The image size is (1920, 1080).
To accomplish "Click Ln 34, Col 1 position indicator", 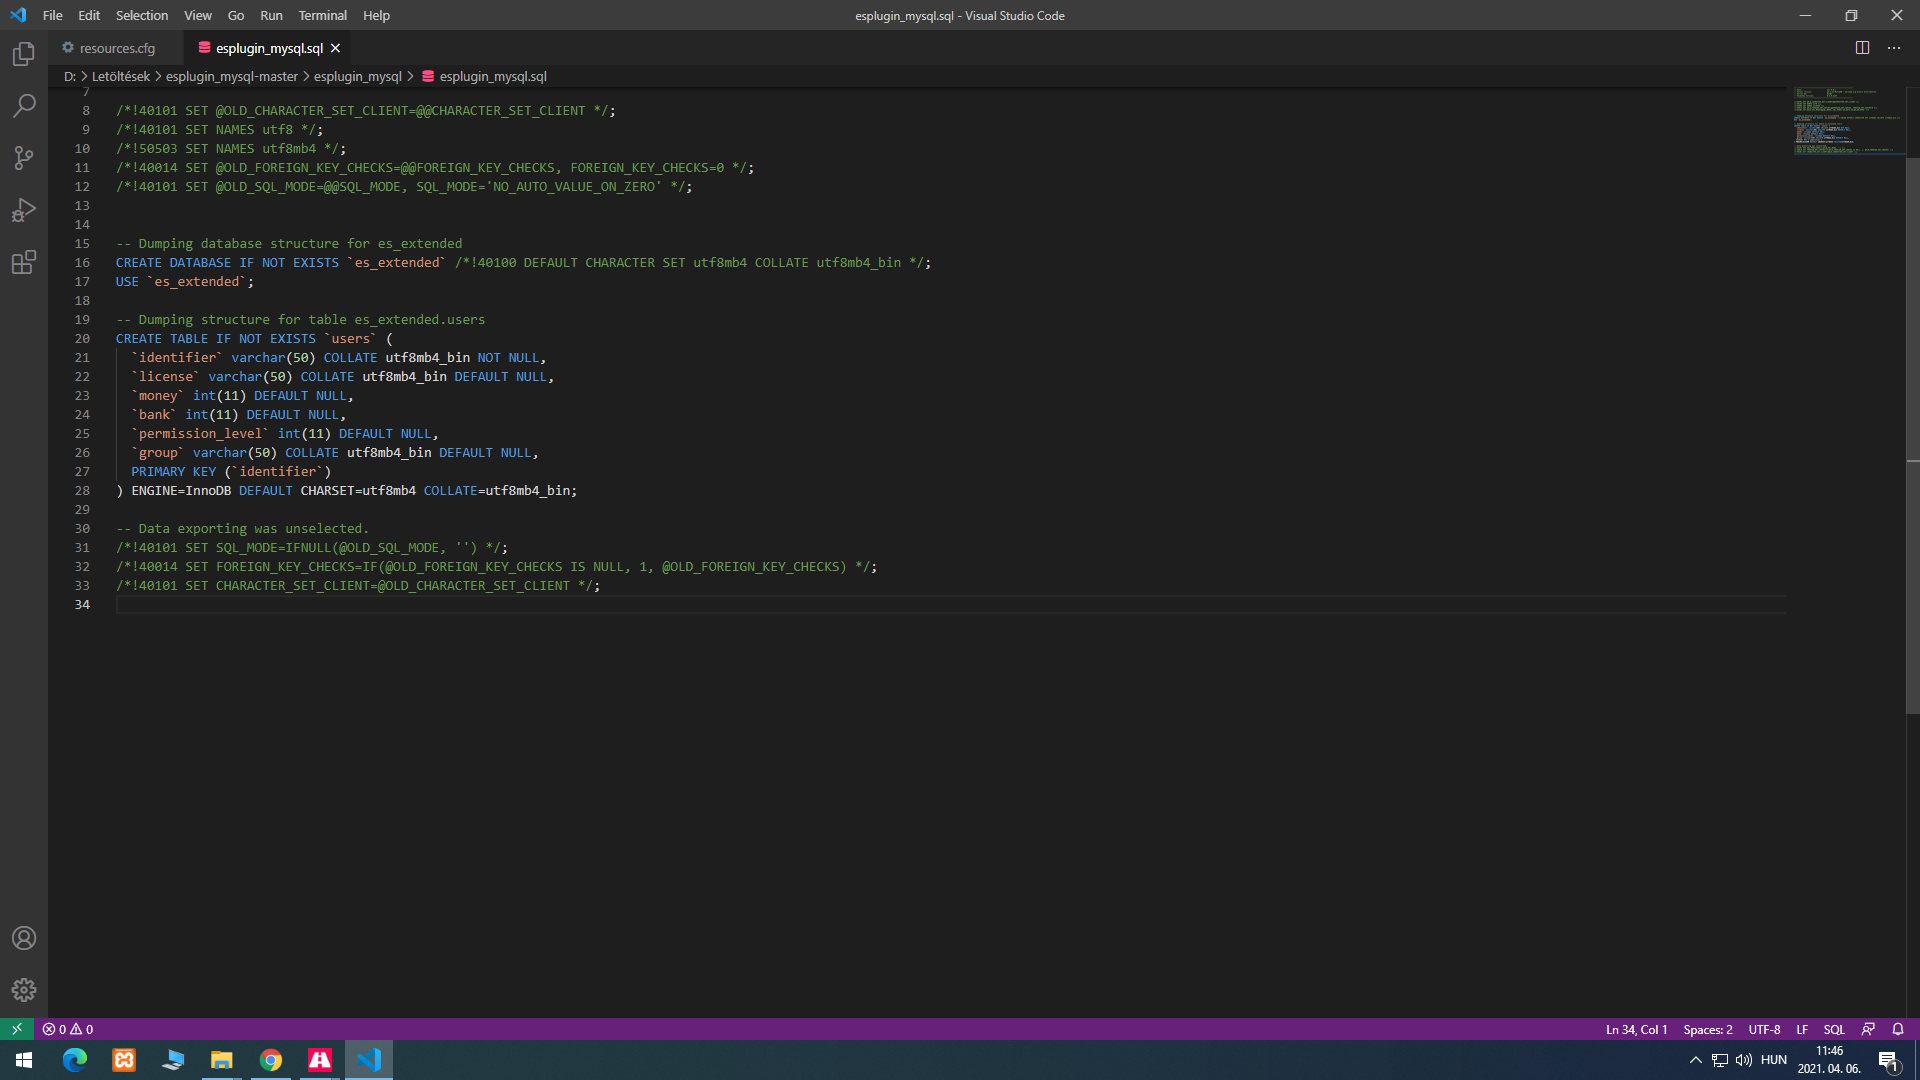I will click(1636, 1029).
